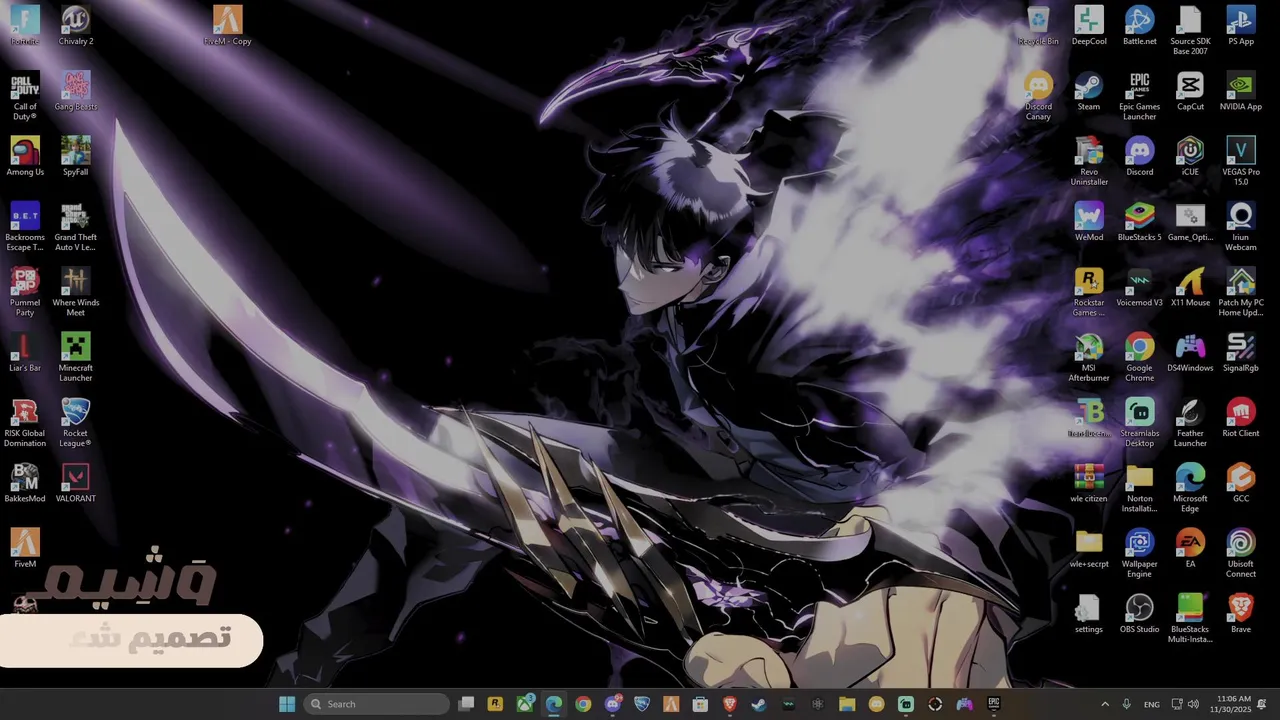Select the Iriun Webcam desktop icon
Screen dimensions: 1280x720
click(1241, 227)
